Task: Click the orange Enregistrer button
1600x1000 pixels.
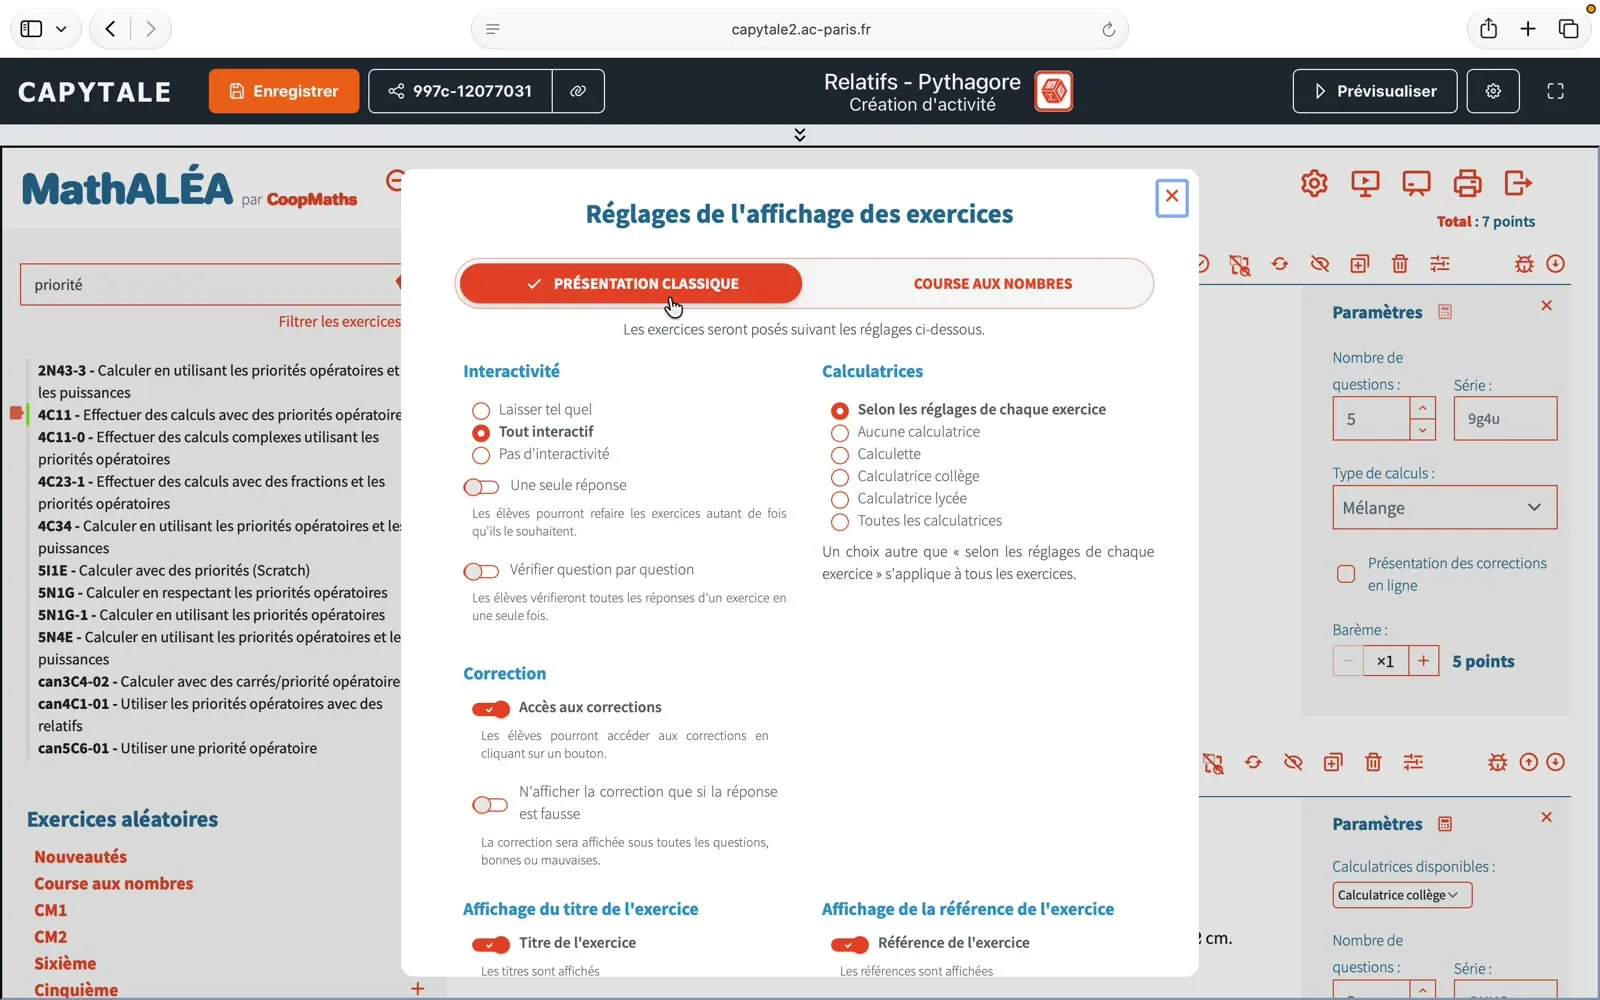Action: pyautogui.click(x=284, y=91)
